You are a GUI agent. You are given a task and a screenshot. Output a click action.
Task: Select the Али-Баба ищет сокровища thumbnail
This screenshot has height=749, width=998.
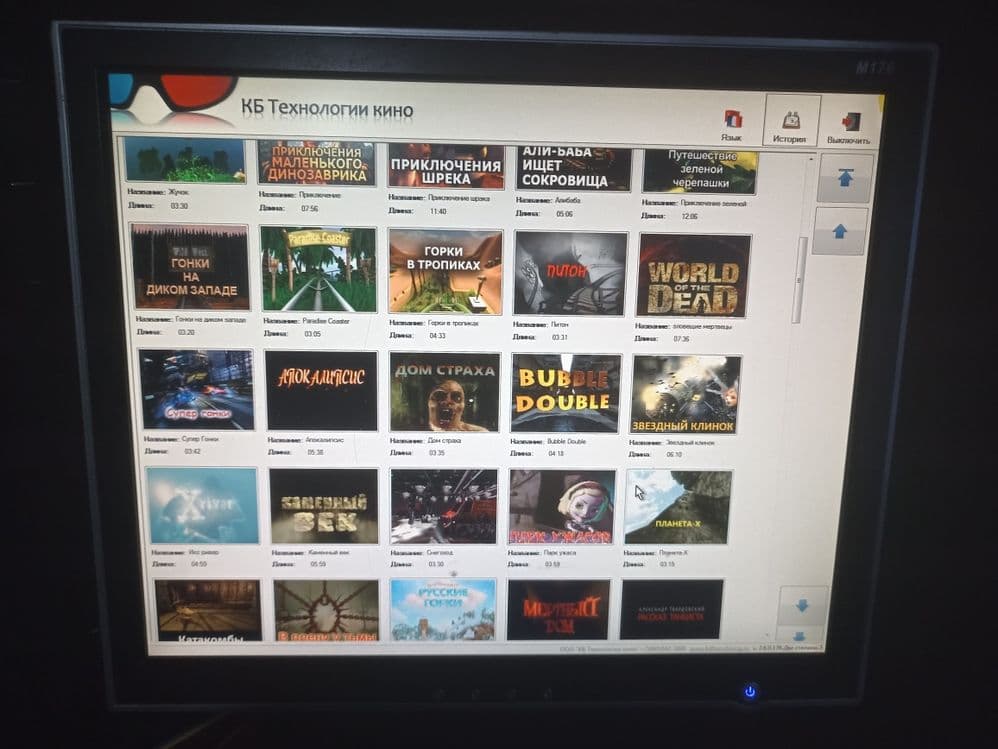[573, 169]
